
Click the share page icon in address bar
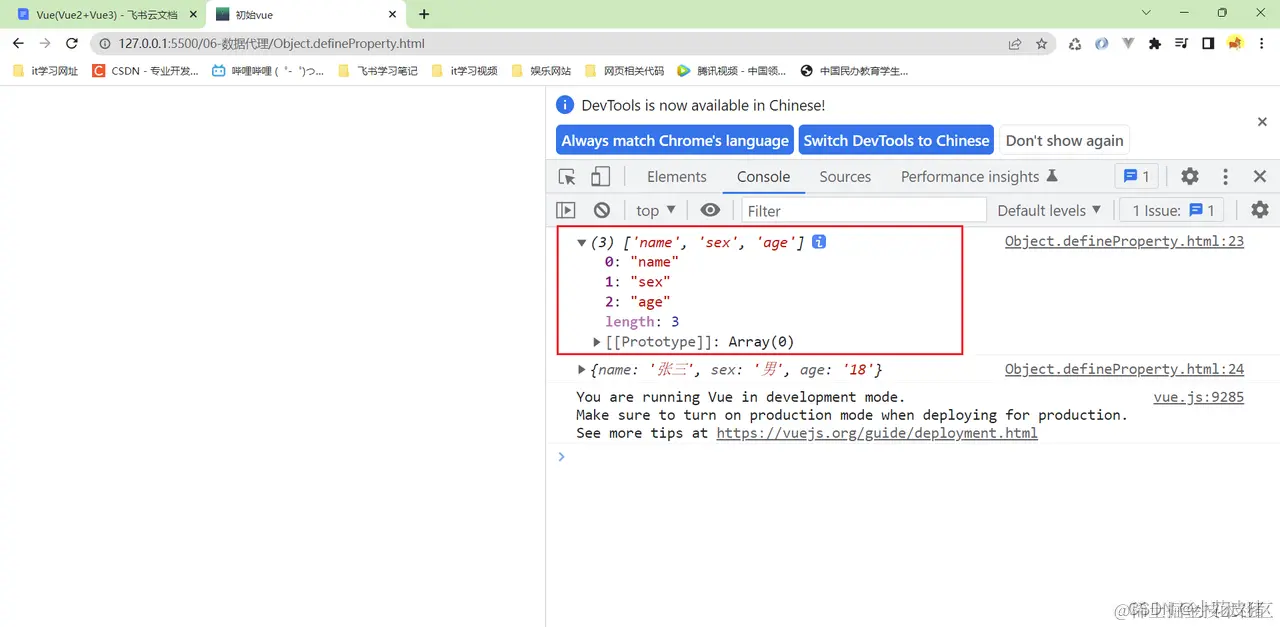(1015, 44)
